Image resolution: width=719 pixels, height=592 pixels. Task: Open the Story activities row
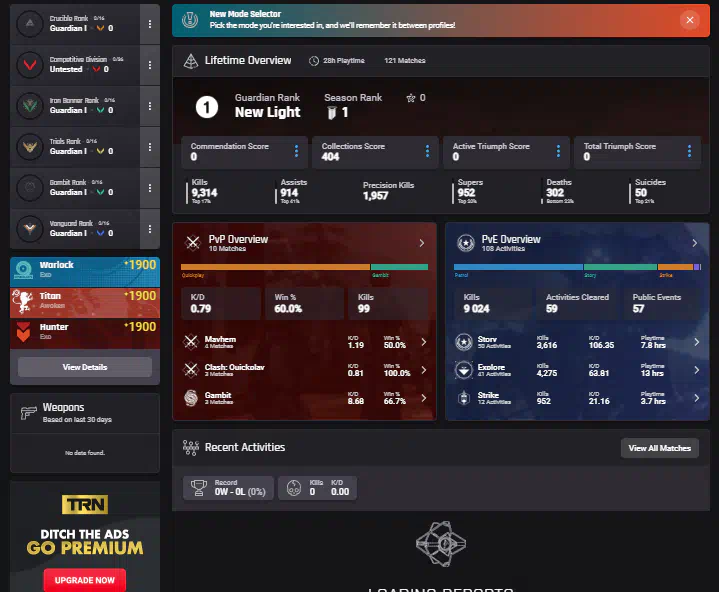pos(577,342)
